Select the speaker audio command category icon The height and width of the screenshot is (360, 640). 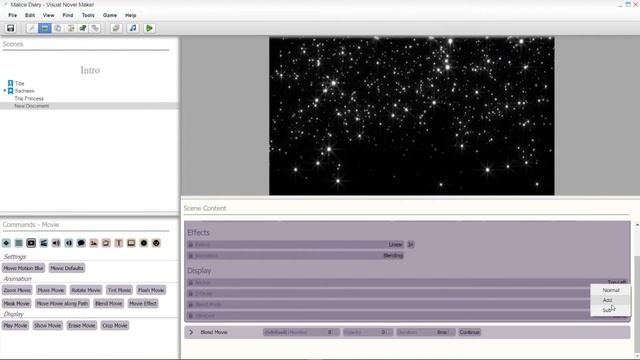tap(56, 243)
